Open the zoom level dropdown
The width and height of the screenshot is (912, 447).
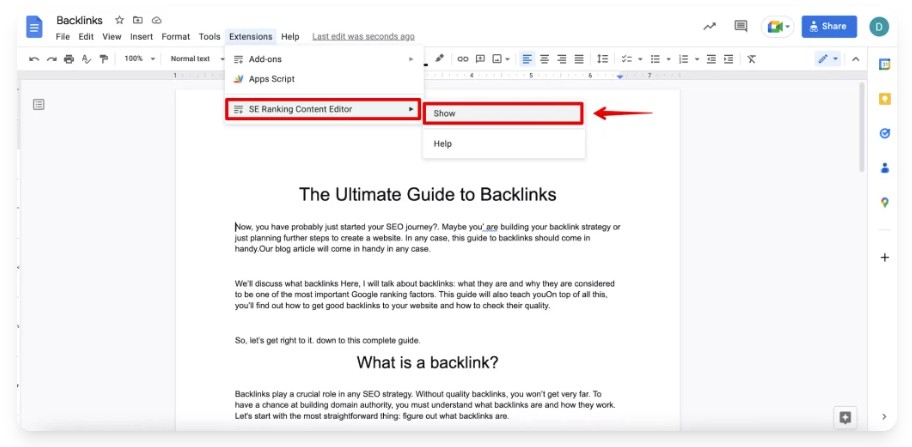pos(140,59)
